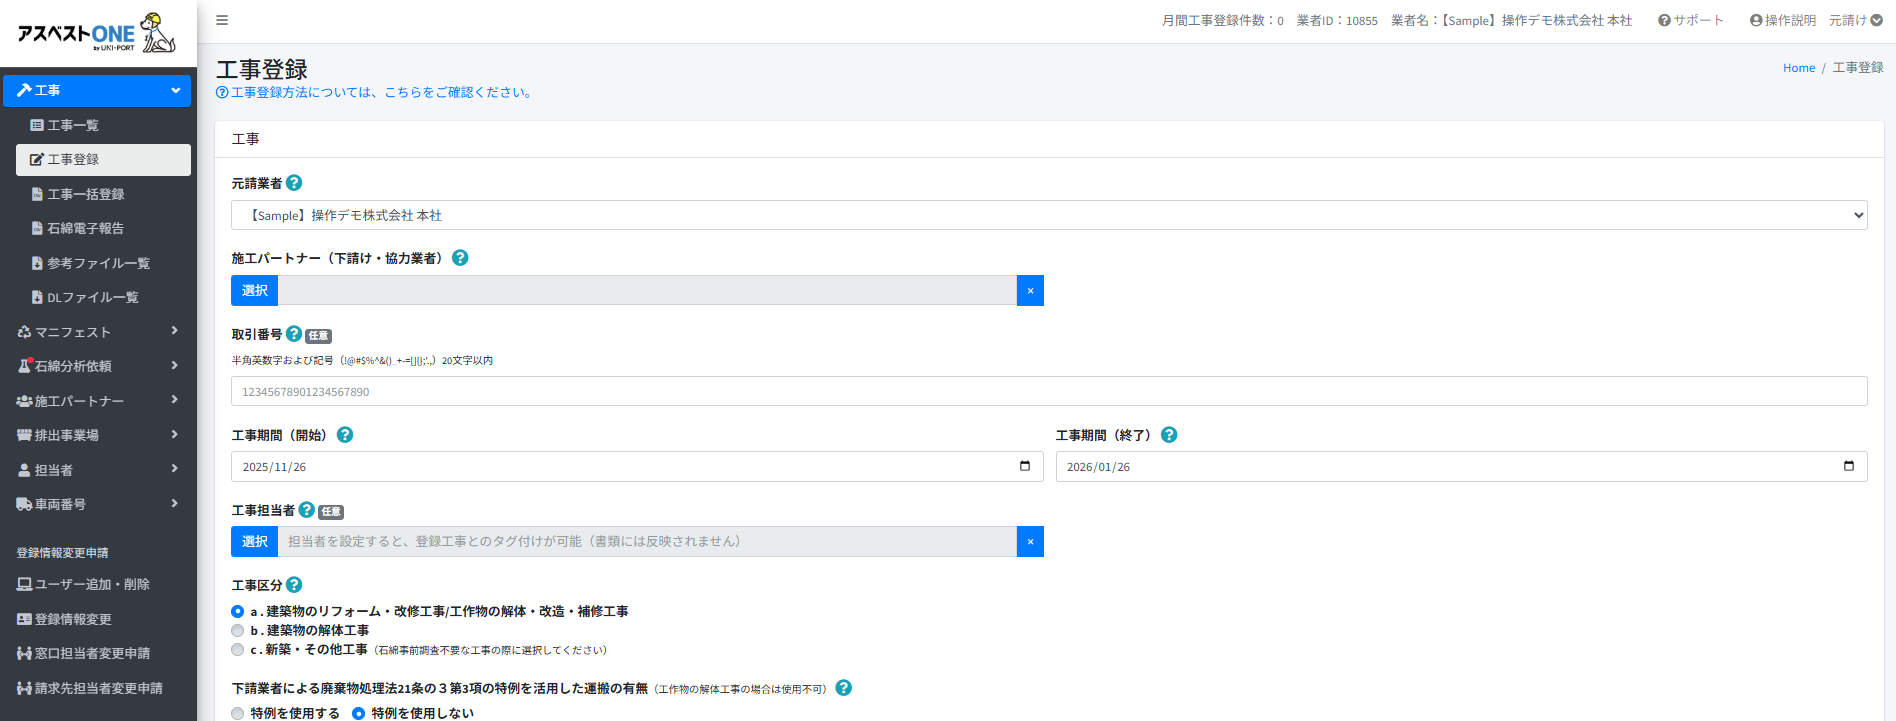Choose 特例を使用する radio option
The width and height of the screenshot is (1896, 721).
[238, 713]
